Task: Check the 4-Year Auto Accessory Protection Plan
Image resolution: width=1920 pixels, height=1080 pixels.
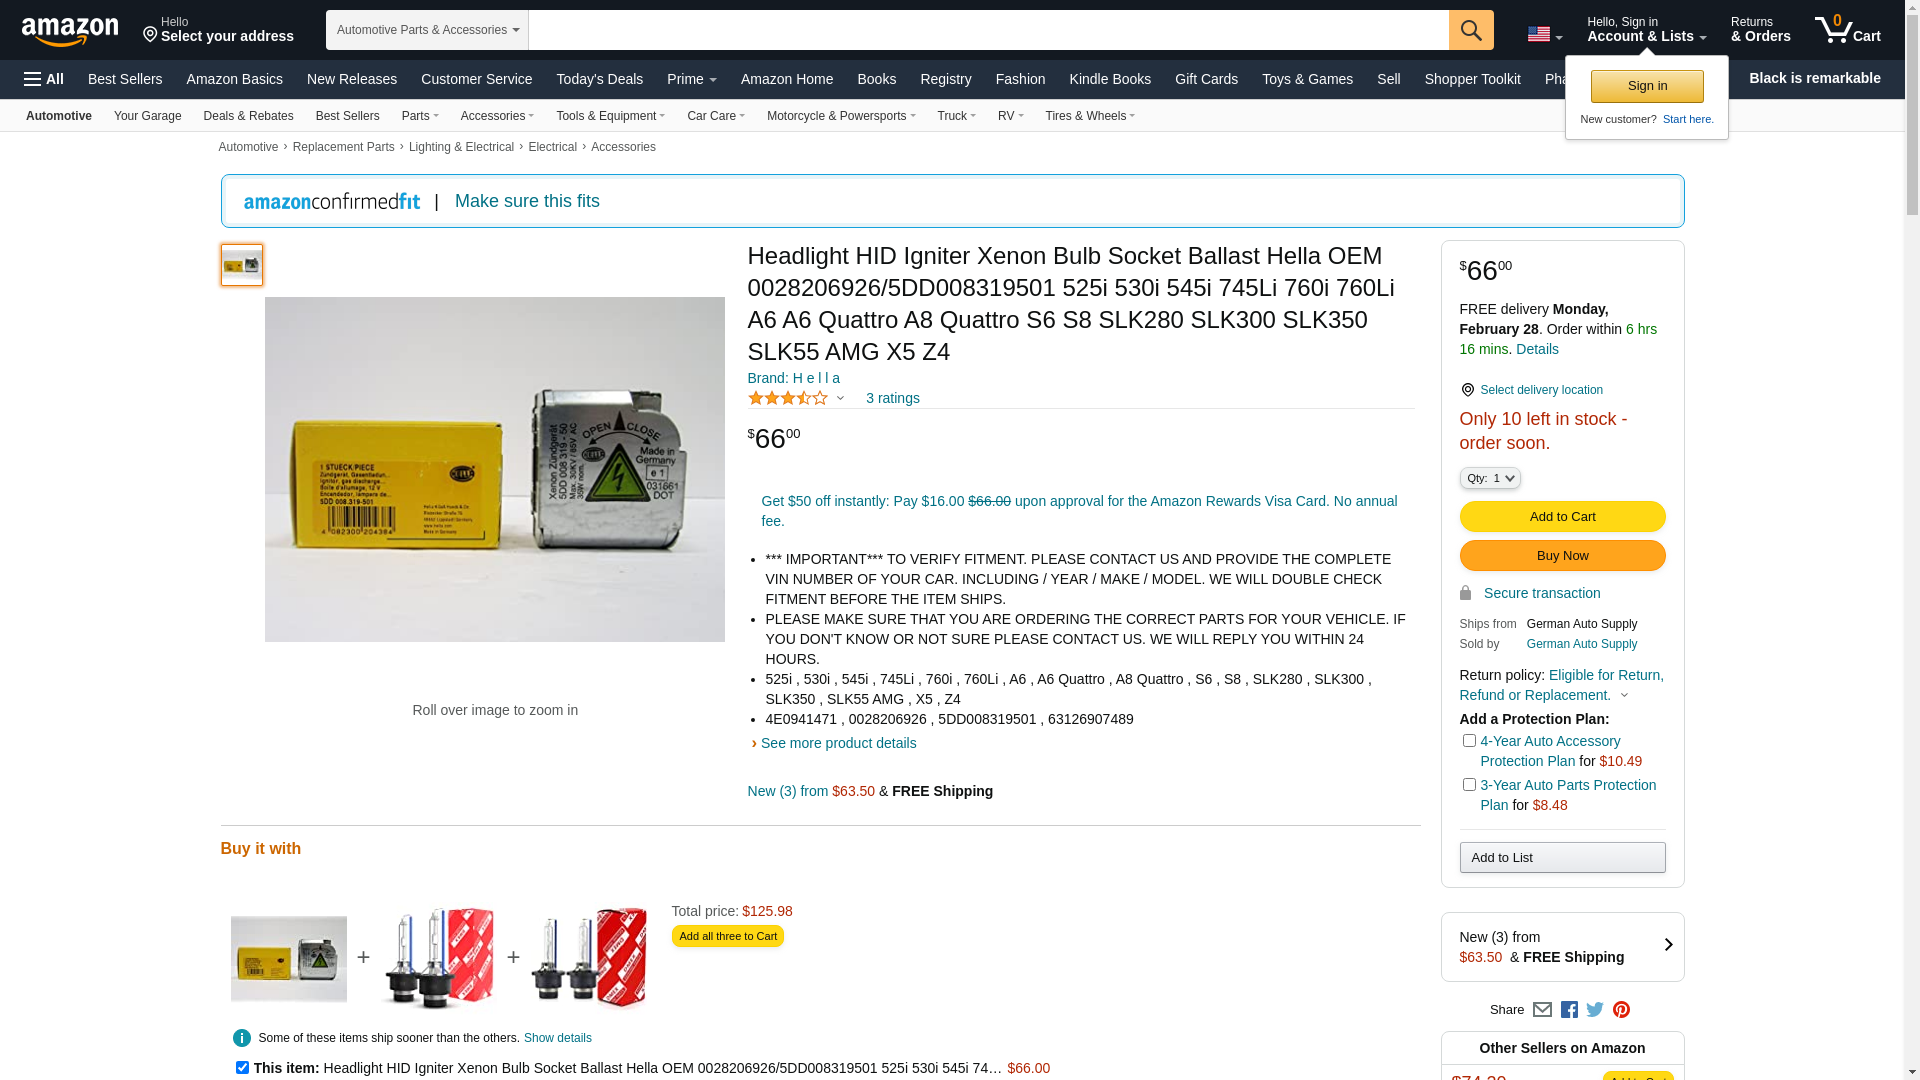Action: 1469,741
